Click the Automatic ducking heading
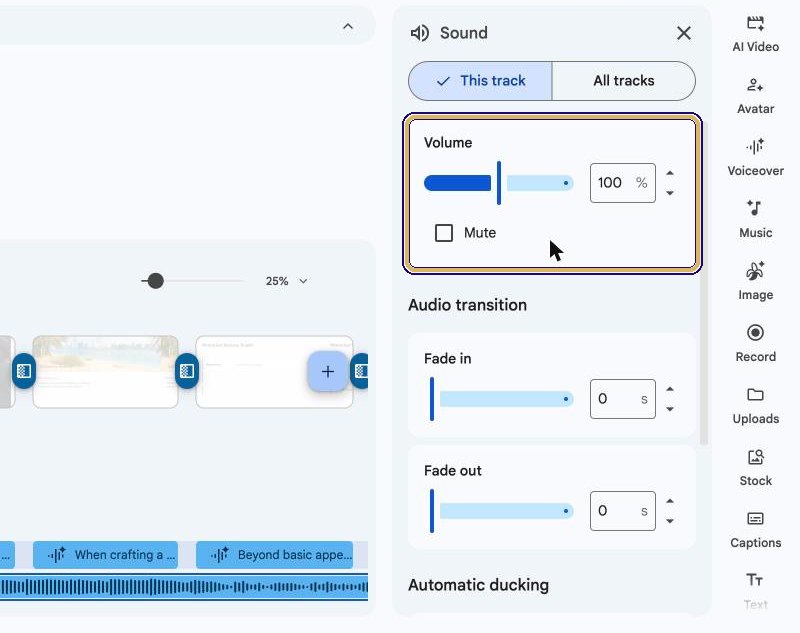 pyautogui.click(x=479, y=585)
